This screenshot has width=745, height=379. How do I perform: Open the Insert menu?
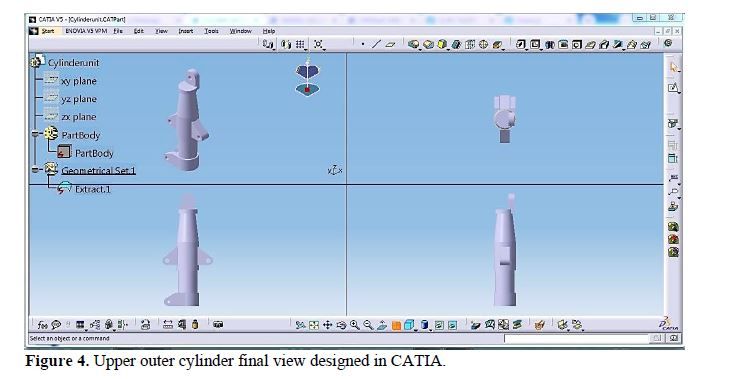[x=186, y=31]
